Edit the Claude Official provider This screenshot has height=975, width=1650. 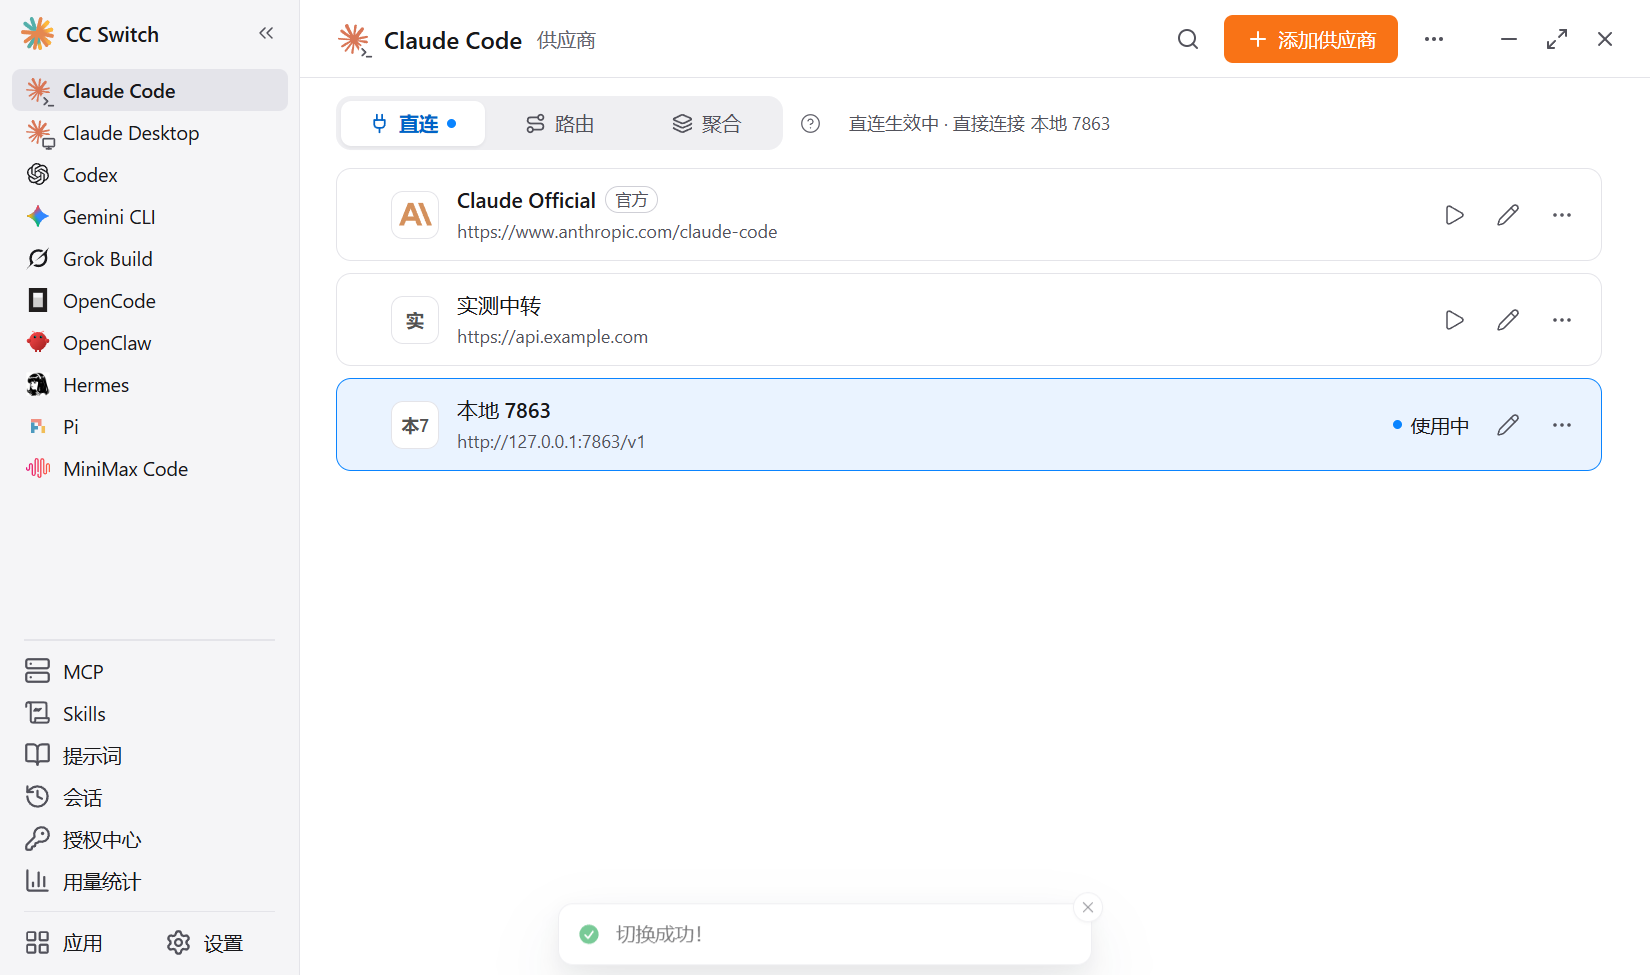coord(1508,215)
